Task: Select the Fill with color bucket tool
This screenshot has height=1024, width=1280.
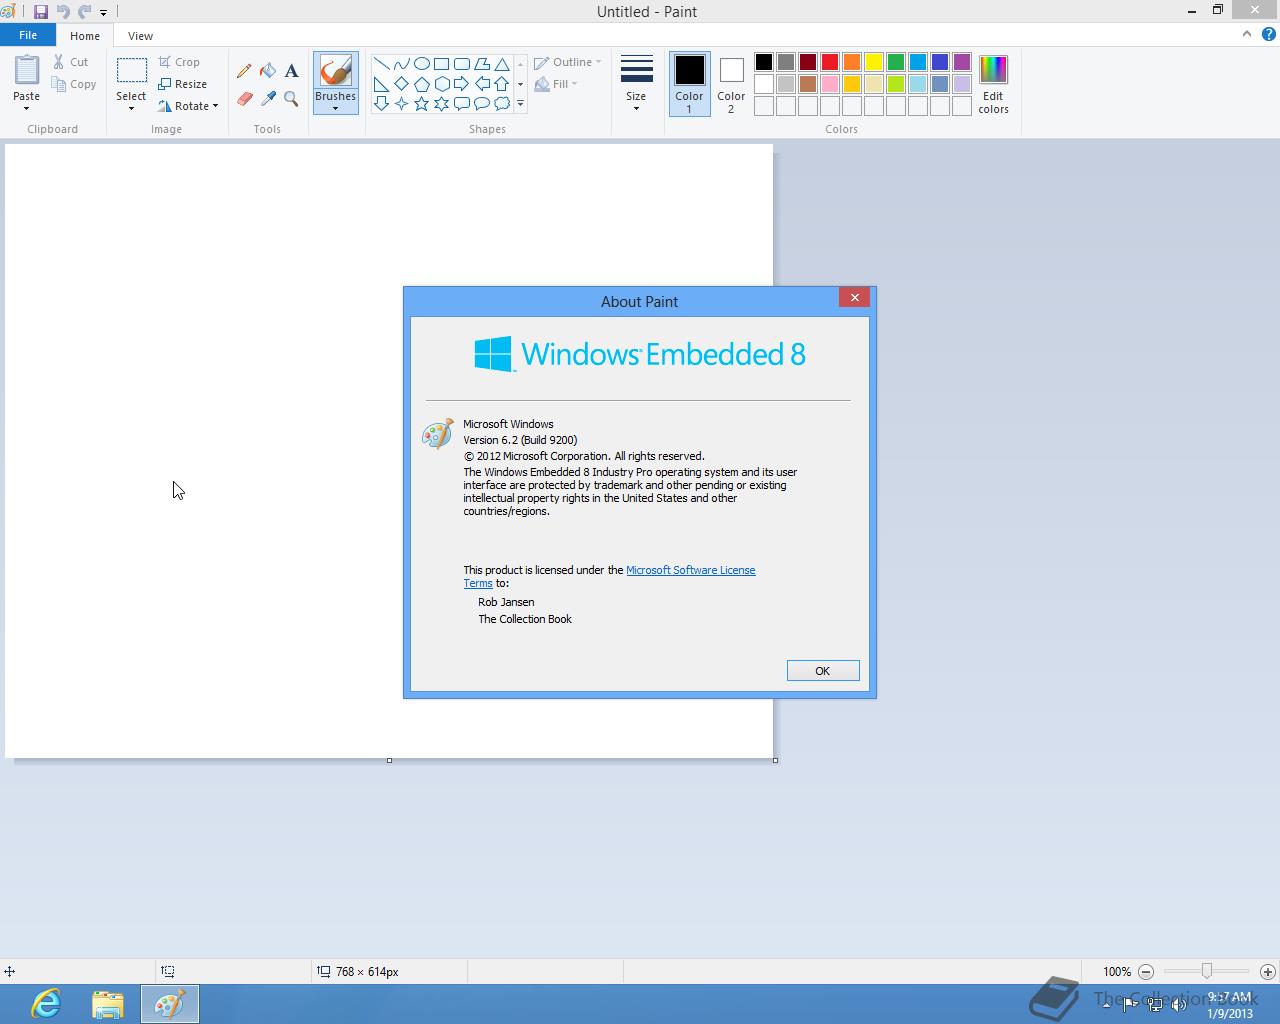Action: tap(268, 71)
